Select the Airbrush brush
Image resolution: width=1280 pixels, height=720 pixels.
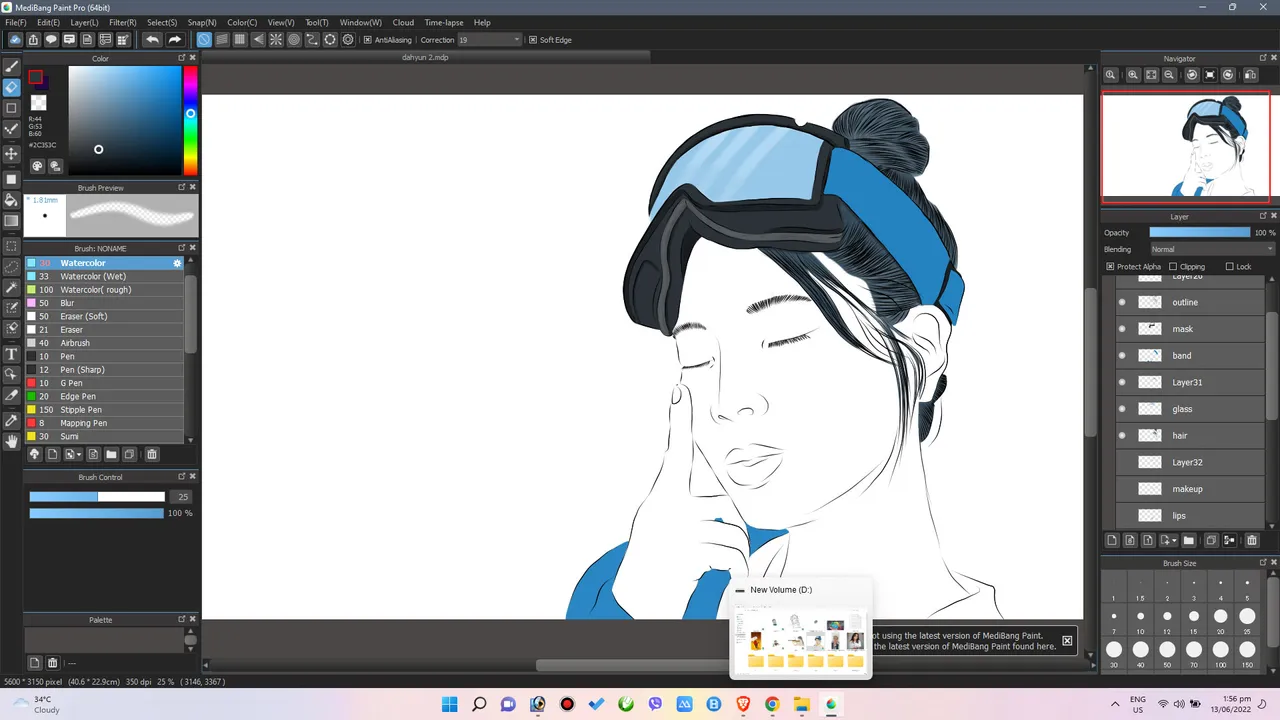[105, 343]
